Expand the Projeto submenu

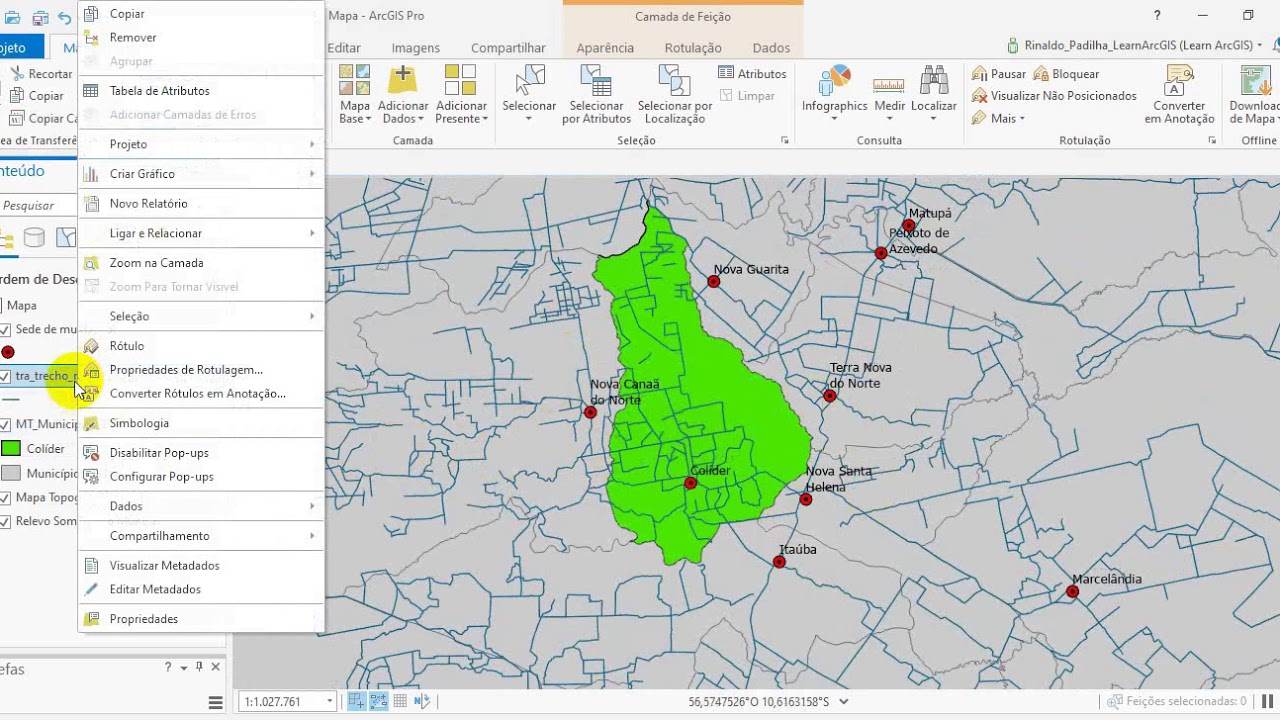(200, 144)
